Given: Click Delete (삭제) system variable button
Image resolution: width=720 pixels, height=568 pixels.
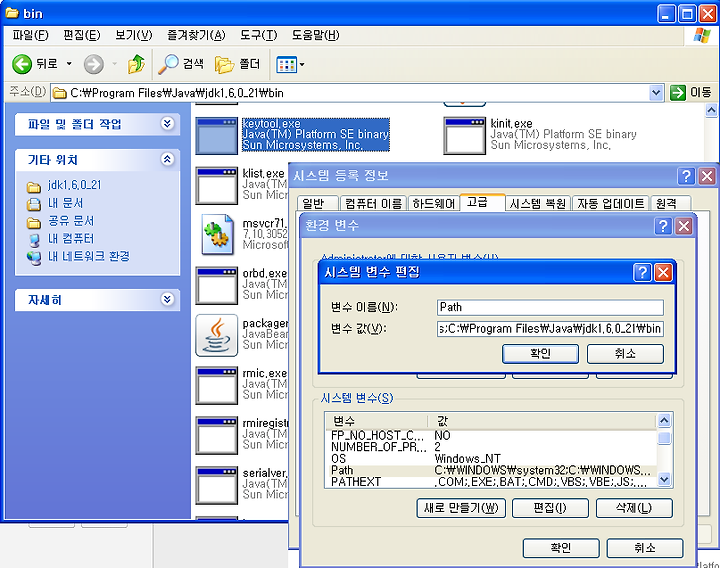Looking at the screenshot, I should click(x=634, y=508).
